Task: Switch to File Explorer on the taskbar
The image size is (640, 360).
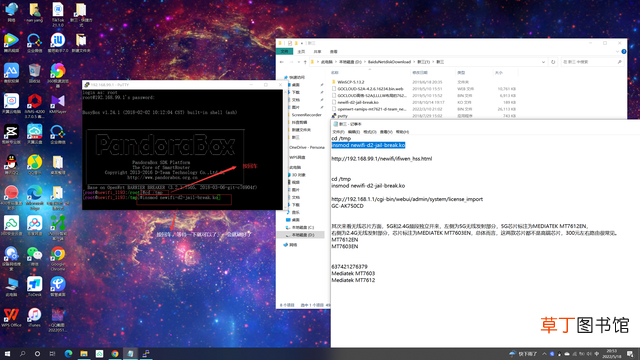Action: click(84, 353)
